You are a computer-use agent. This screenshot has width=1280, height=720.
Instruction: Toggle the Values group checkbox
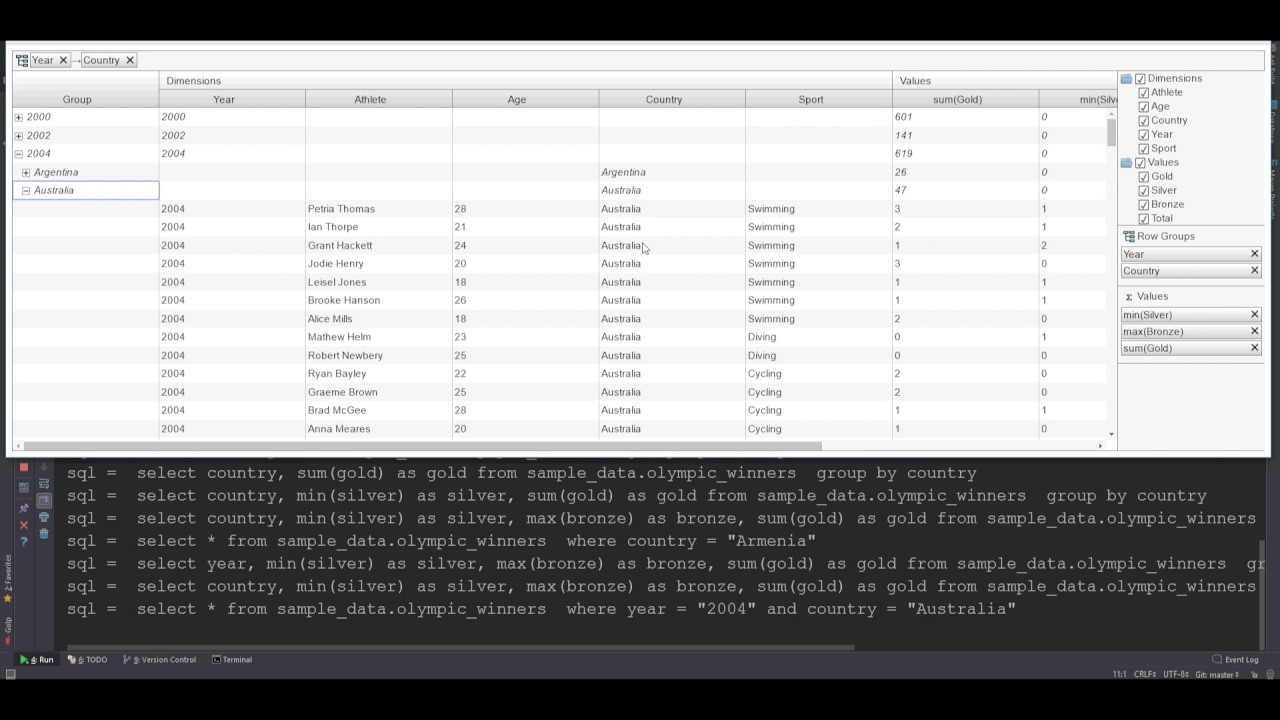coord(1140,162)
